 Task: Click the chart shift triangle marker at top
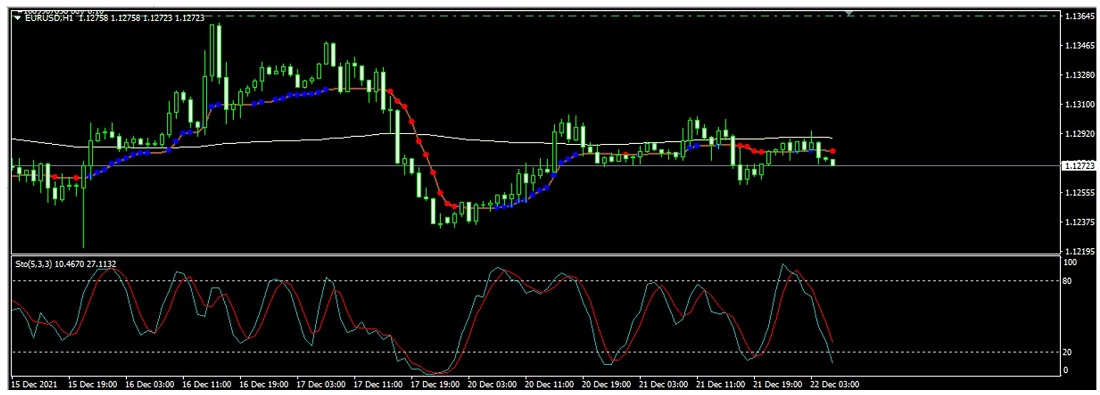click(850, 13)
